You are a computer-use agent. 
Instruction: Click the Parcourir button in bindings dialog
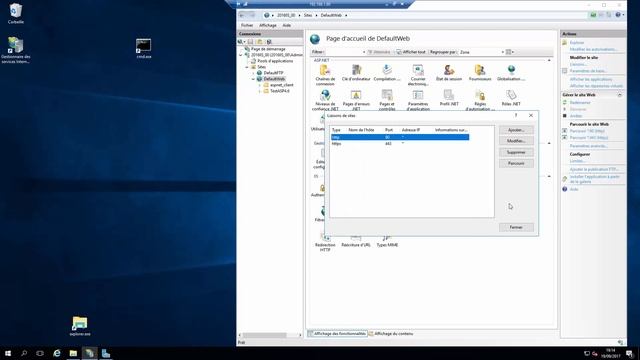(516, 163)
